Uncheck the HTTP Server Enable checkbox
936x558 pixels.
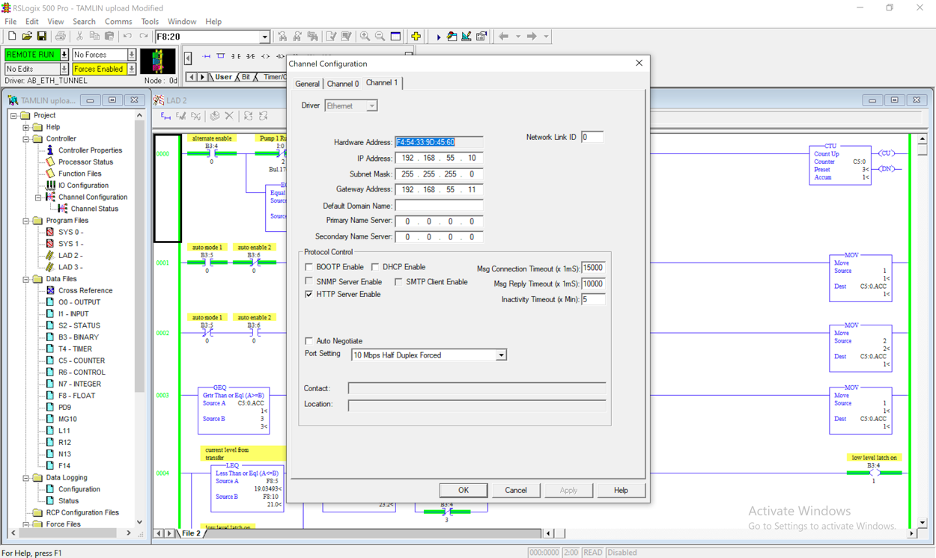[309, 294]
